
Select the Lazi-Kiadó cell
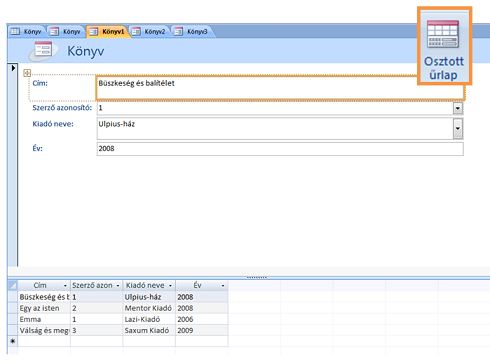coord(149,319)
